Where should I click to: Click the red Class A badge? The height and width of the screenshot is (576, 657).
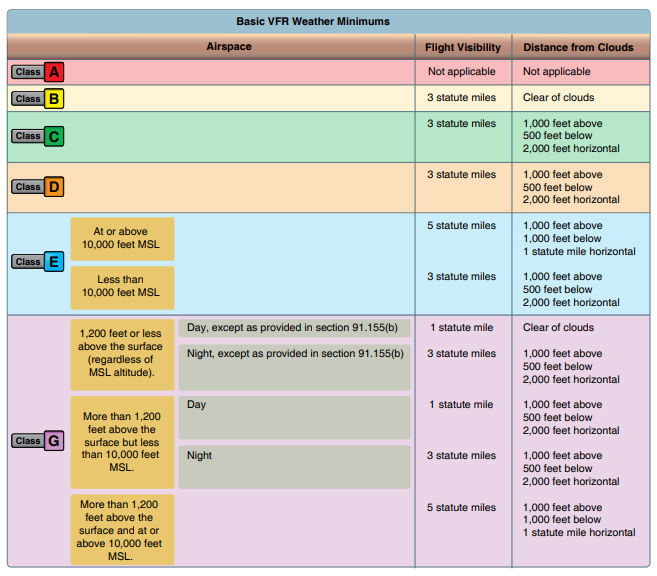[x=38, y=72]
